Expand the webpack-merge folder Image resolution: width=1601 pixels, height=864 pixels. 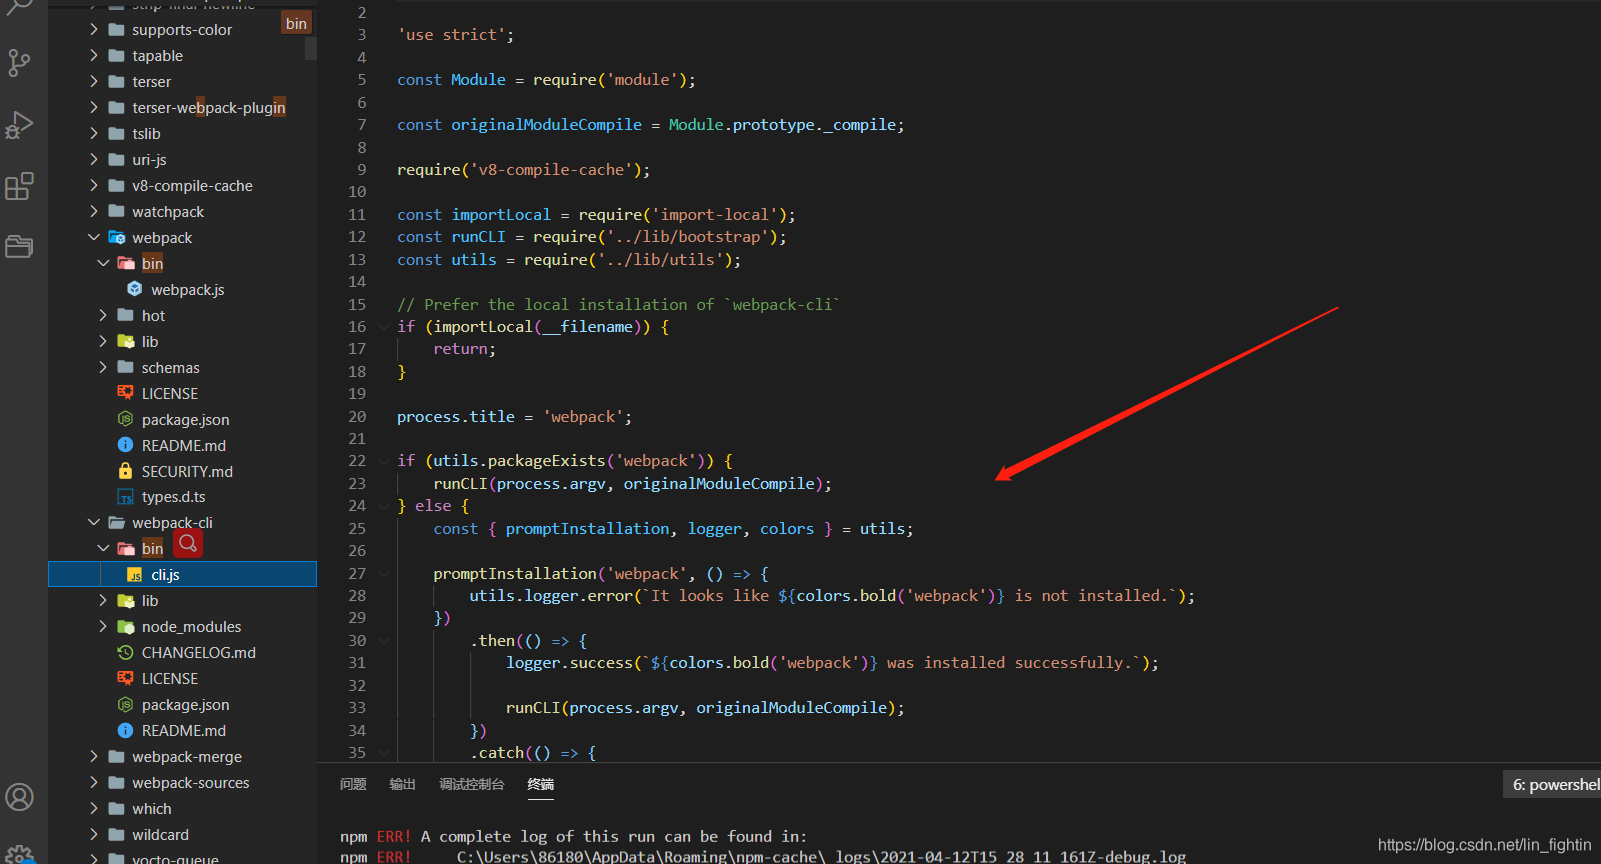tap(94, 757)
